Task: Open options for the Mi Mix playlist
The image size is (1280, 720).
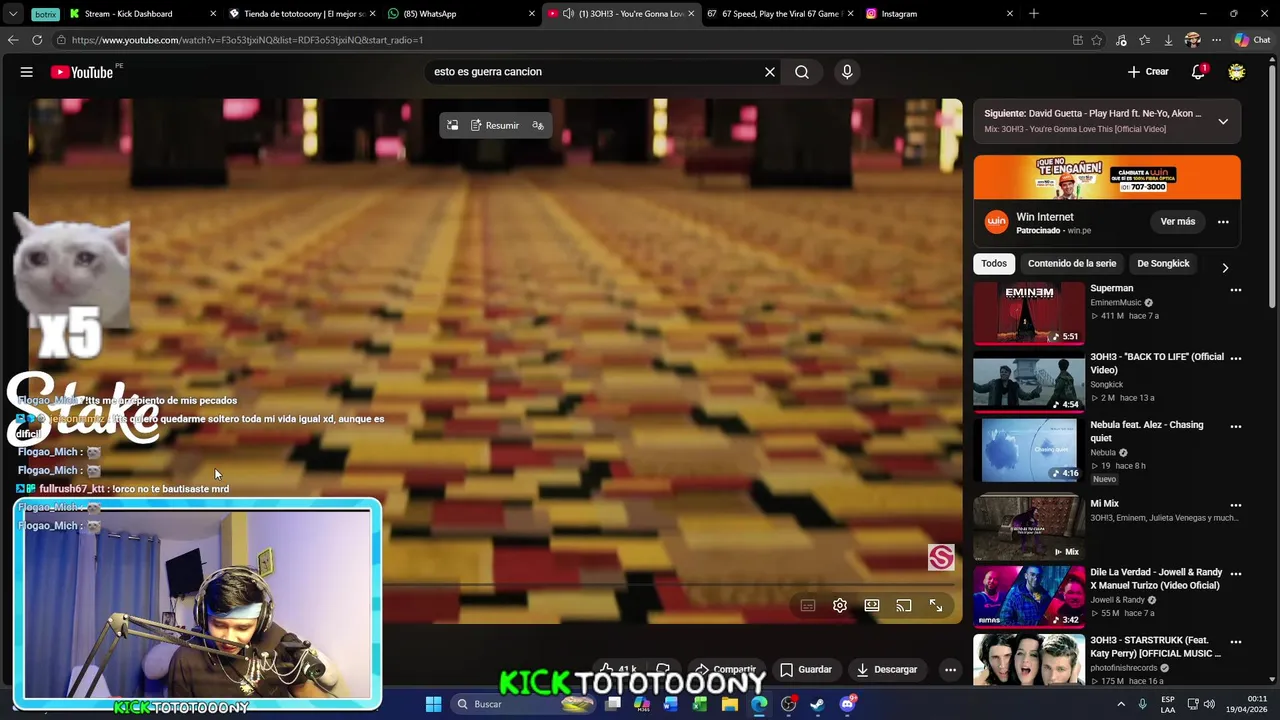Action: point(1236,505)
